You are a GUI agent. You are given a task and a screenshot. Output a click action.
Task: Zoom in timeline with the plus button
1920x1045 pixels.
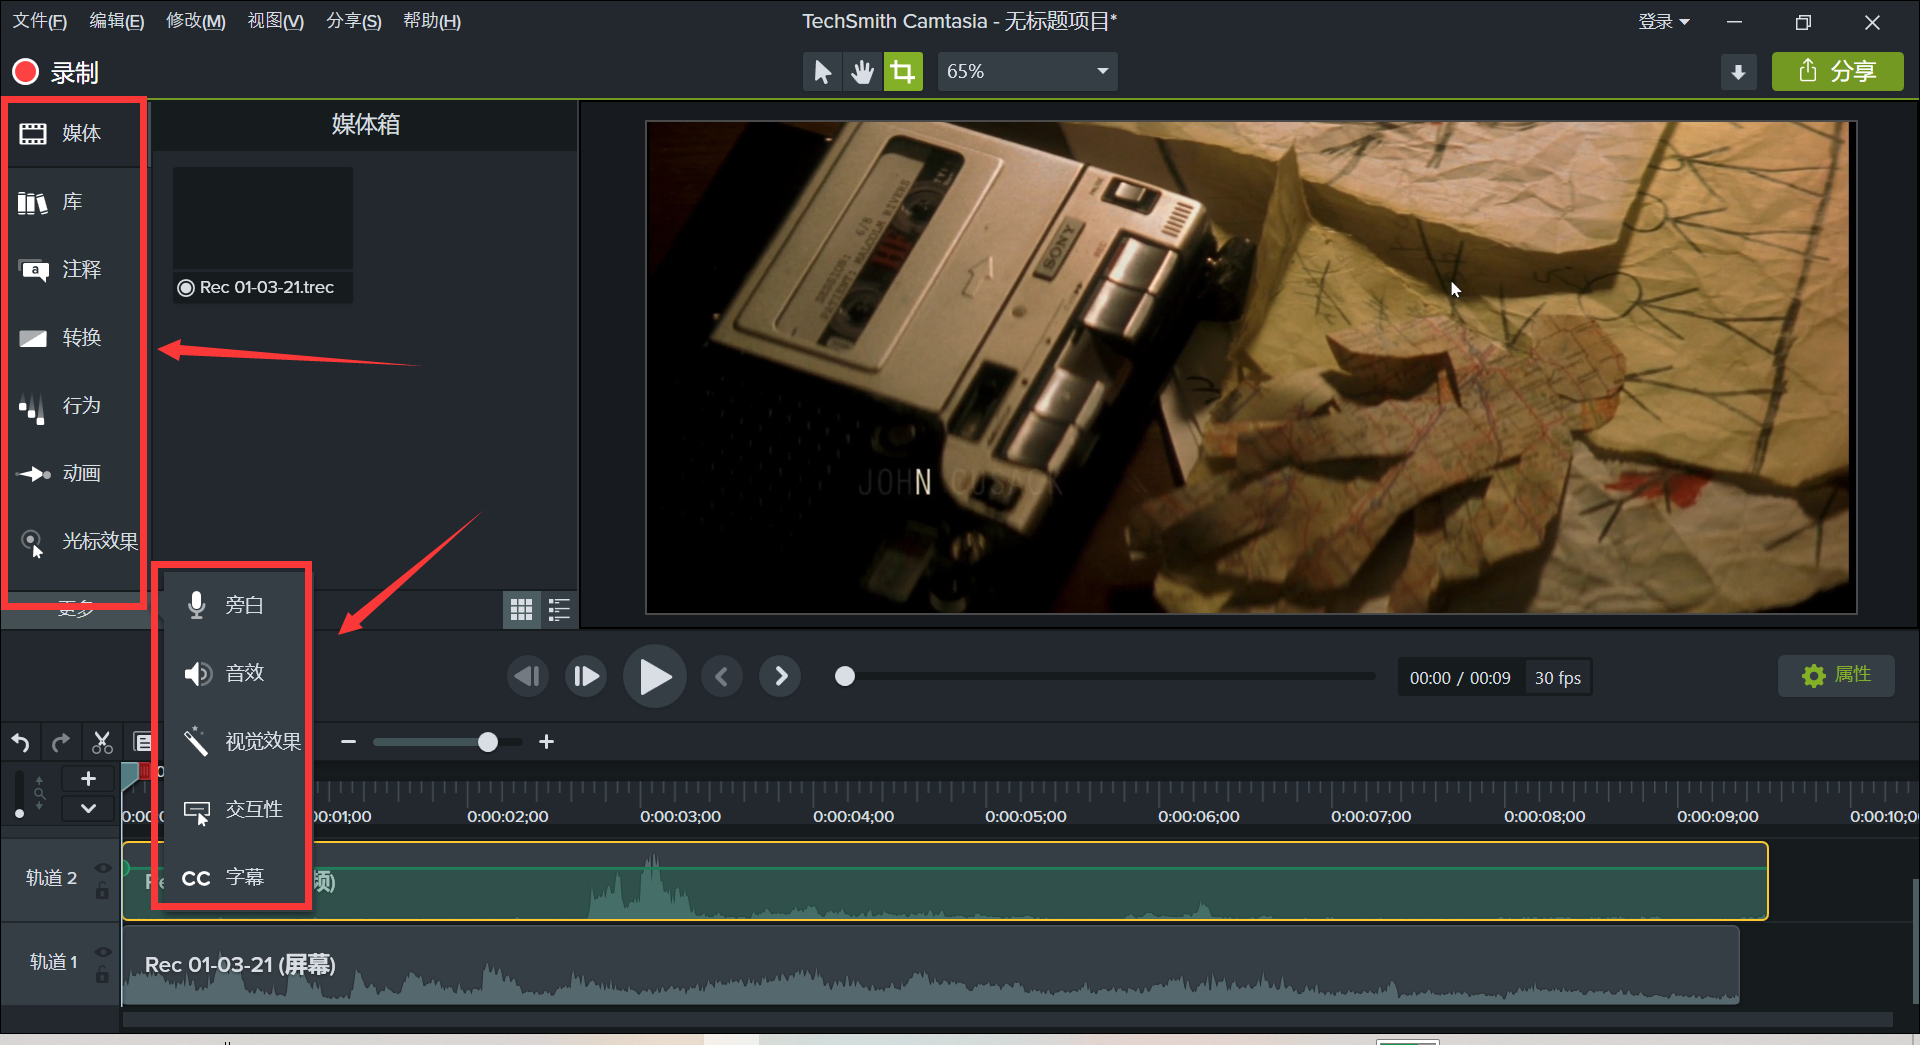(x=546, y=742)
